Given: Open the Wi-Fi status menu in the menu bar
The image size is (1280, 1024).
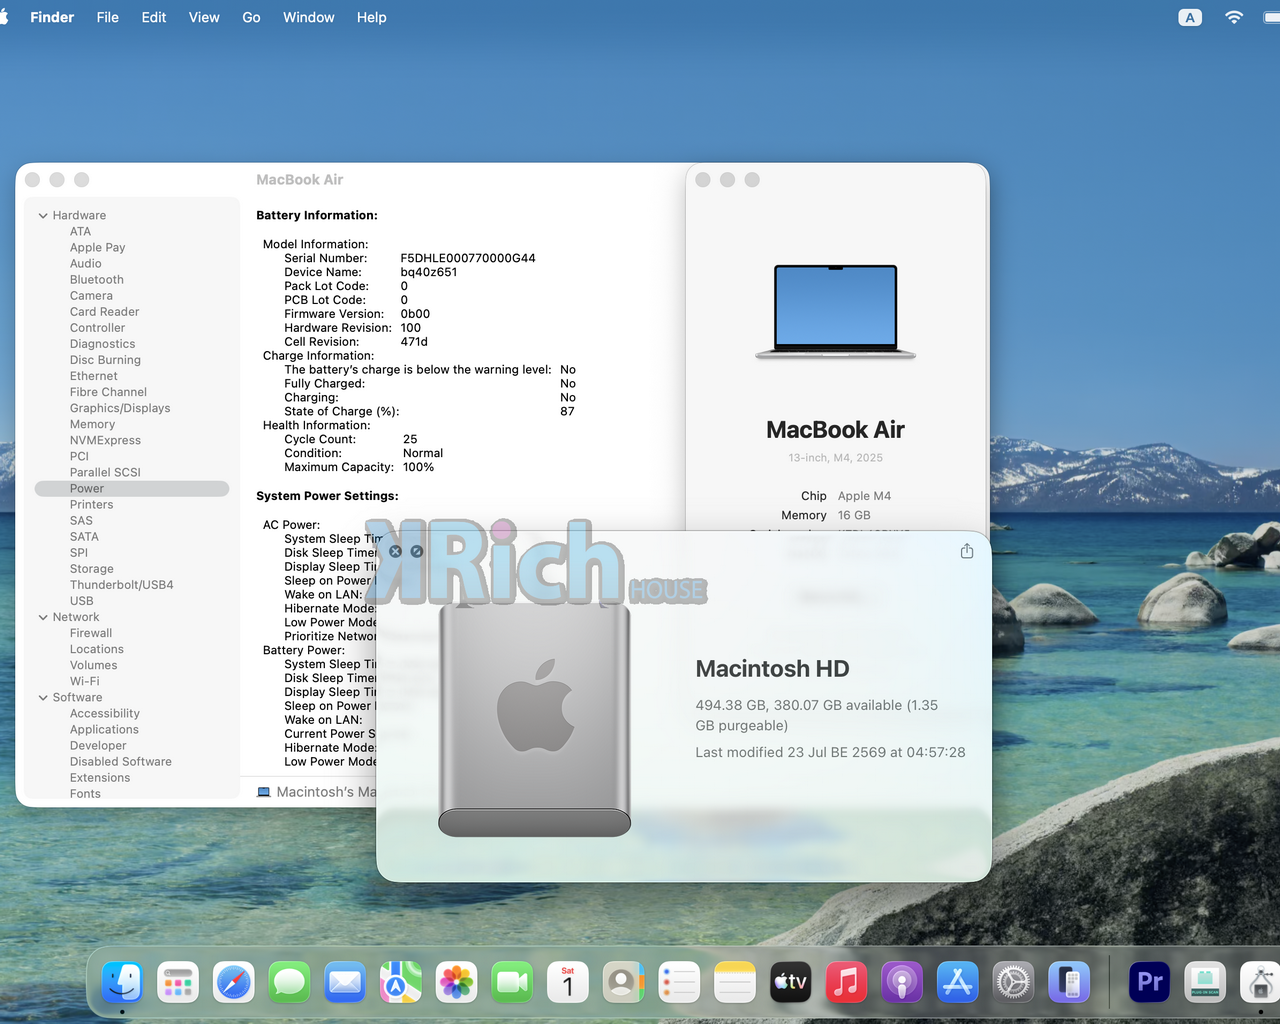Looking at the screenshot, I should point(1234,17).
